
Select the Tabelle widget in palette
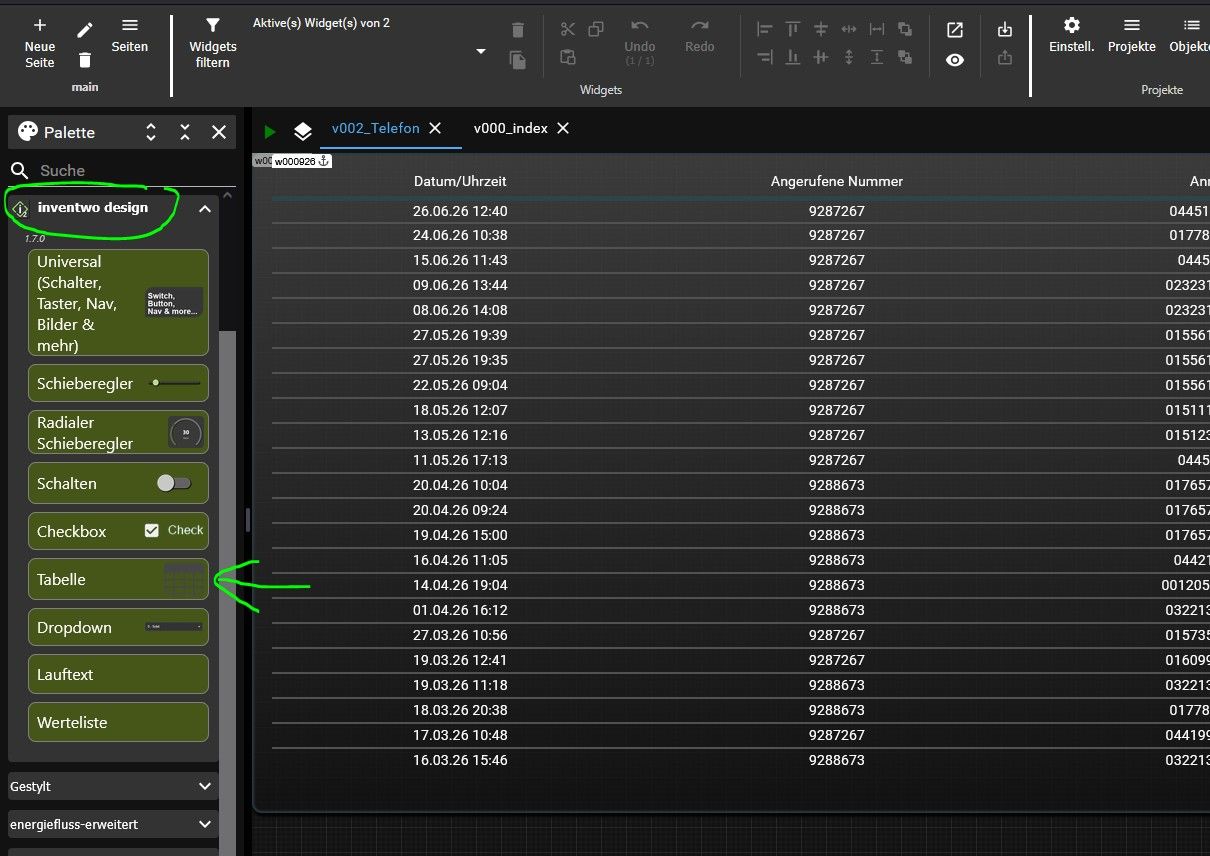118,579
